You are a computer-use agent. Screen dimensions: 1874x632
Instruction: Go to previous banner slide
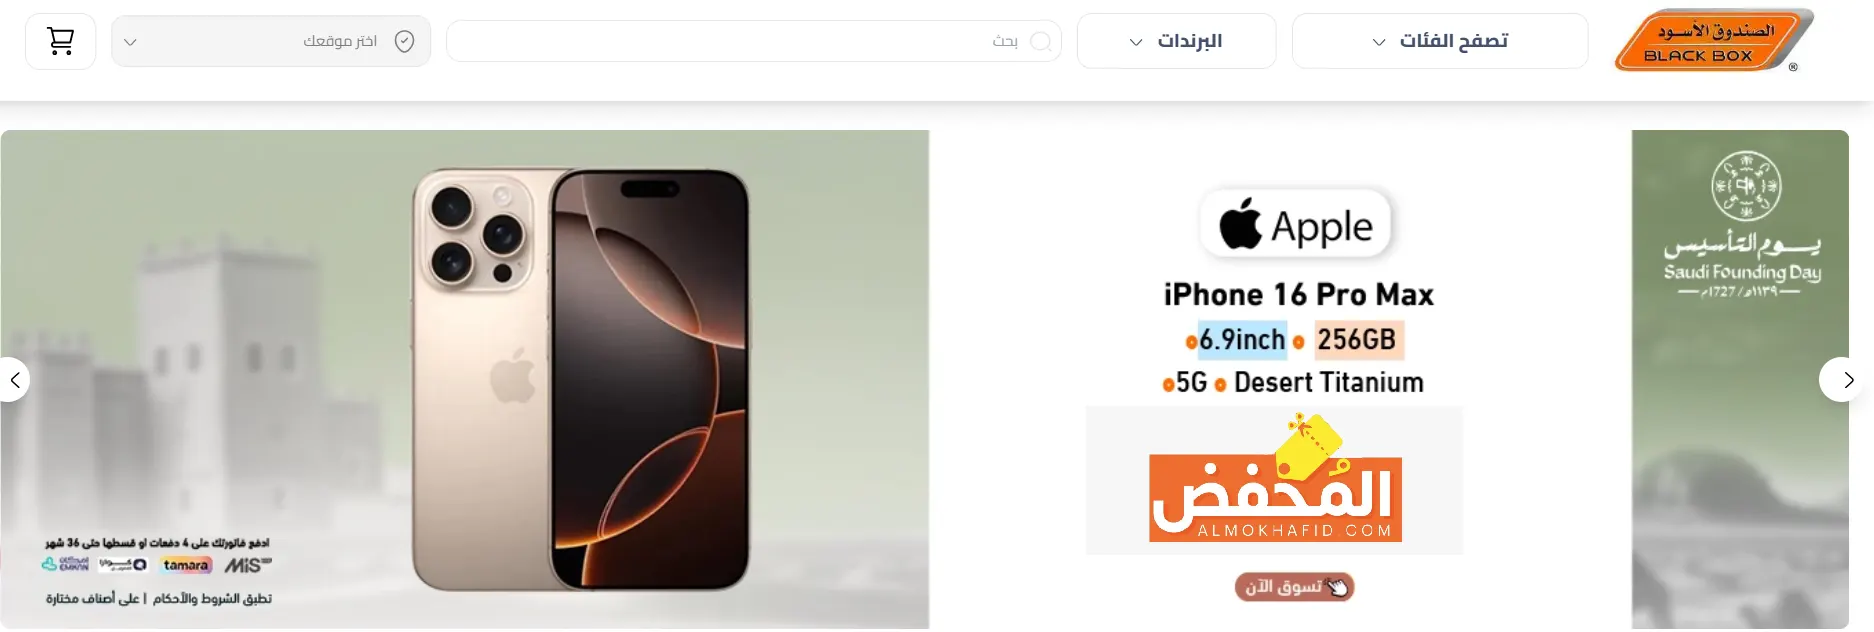(x=14, y=380)
